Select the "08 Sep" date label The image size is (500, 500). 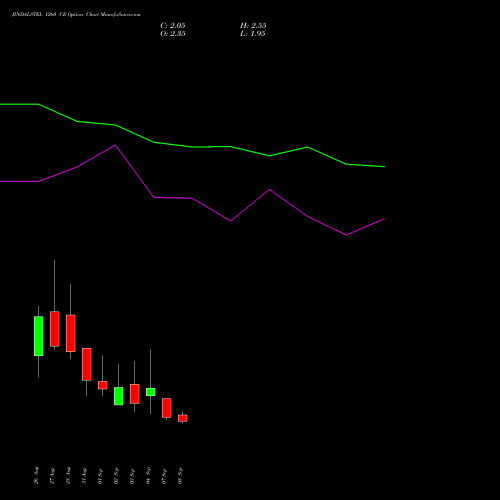[x=180, y=476]
